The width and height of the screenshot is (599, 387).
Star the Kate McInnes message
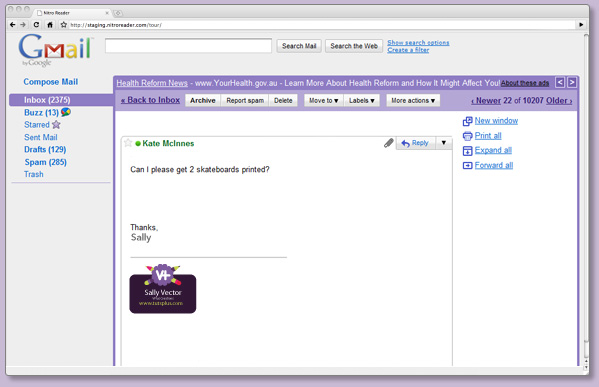click(x=128, y=143)
